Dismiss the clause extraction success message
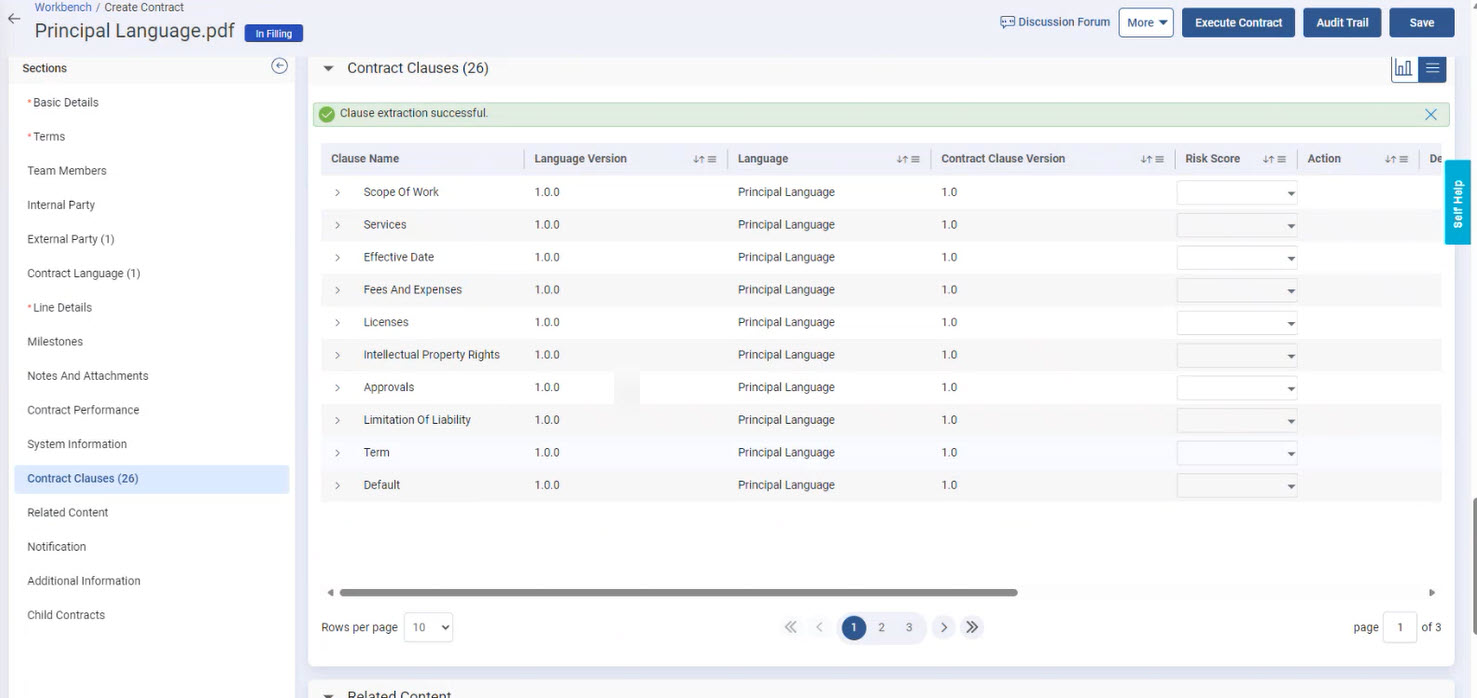1477x698 pixels. (1430, 114)
